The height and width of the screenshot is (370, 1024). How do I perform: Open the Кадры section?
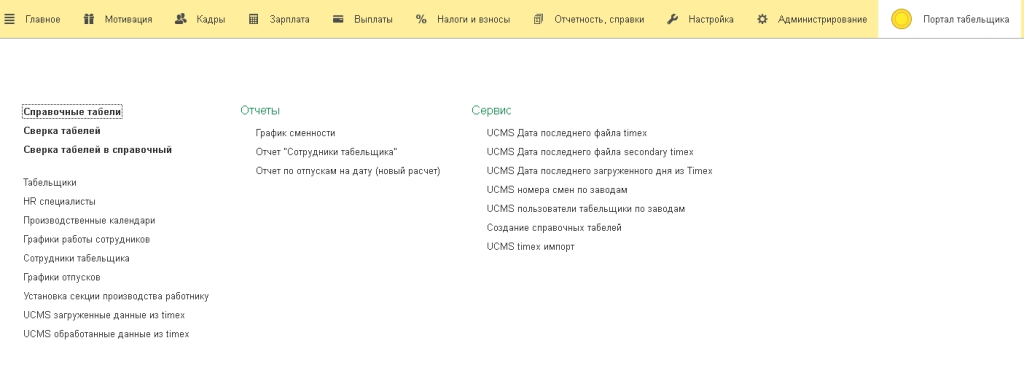click(x=211, y=20)
